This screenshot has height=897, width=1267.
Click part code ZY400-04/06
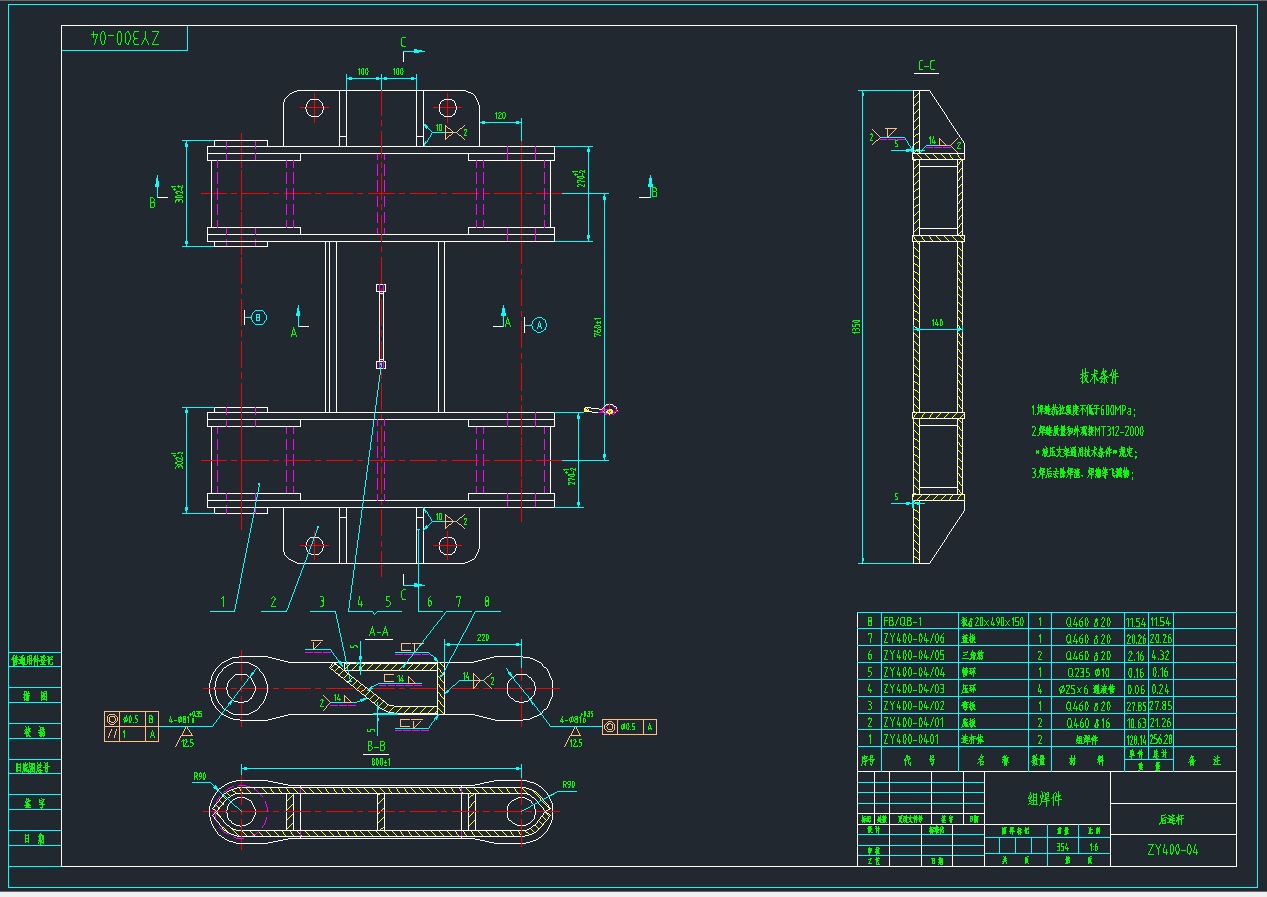[x=913, y=638]
